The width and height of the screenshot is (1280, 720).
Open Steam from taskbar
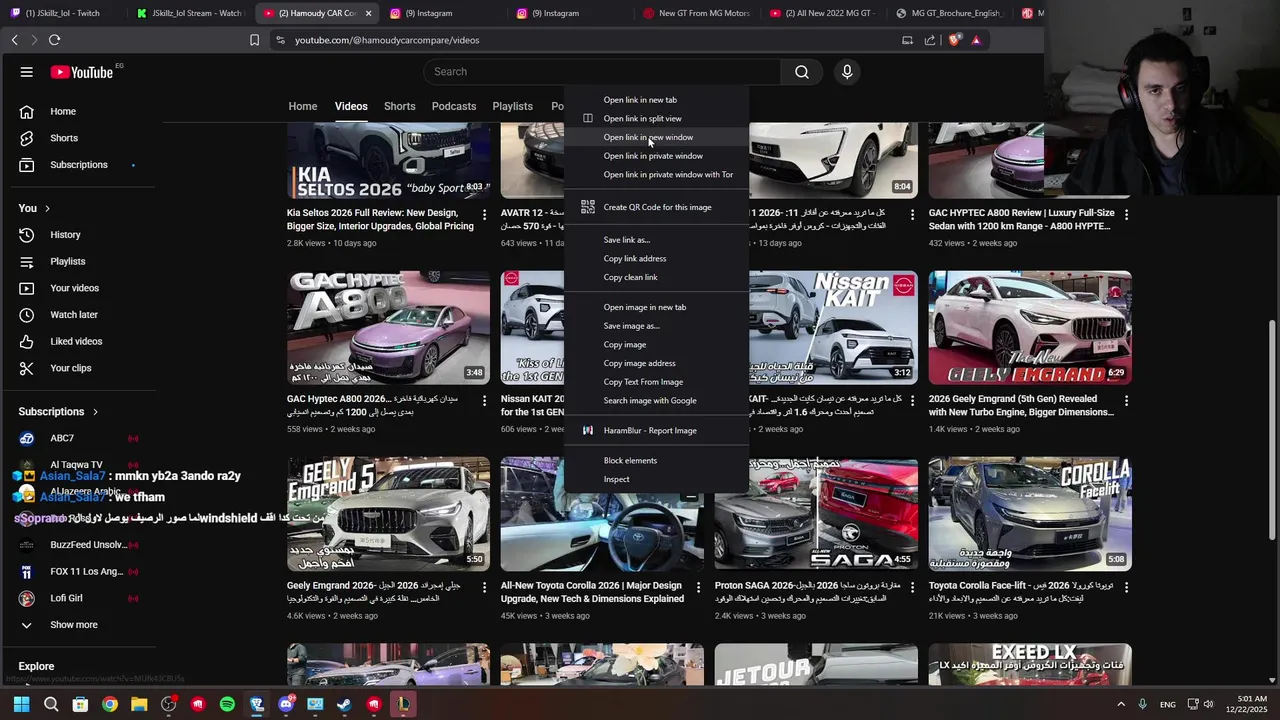(344, 704)
